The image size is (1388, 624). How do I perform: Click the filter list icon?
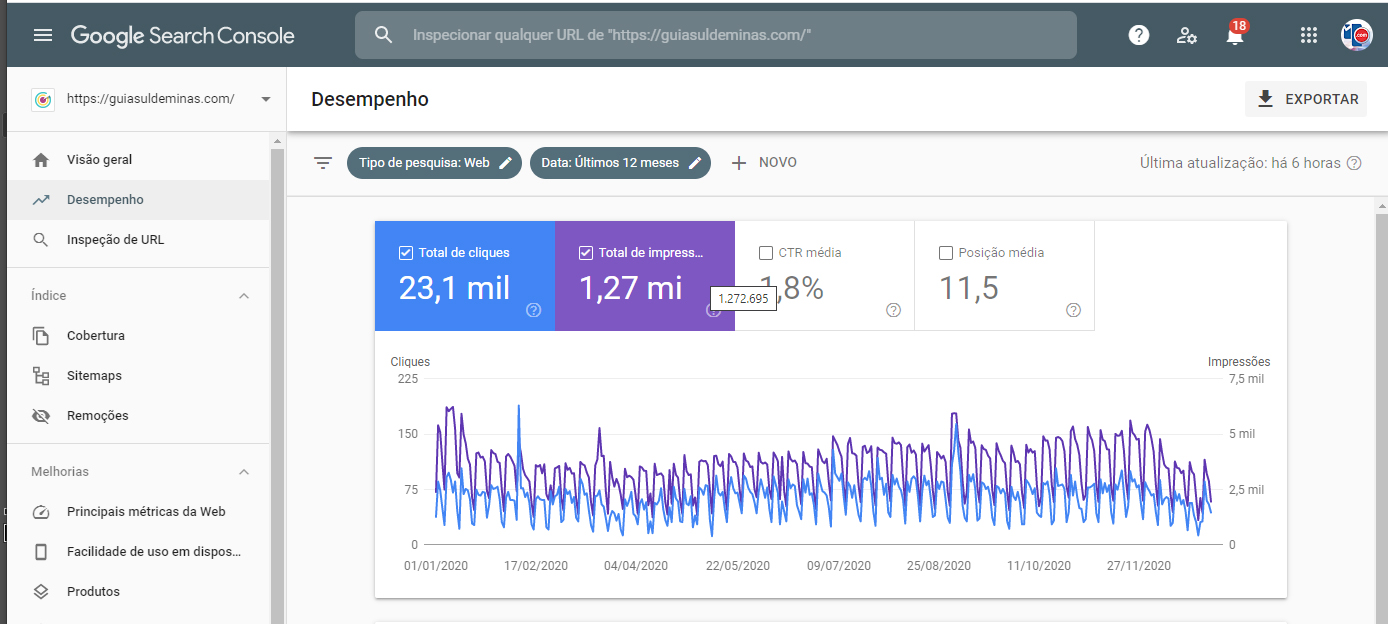pos(323,163)
